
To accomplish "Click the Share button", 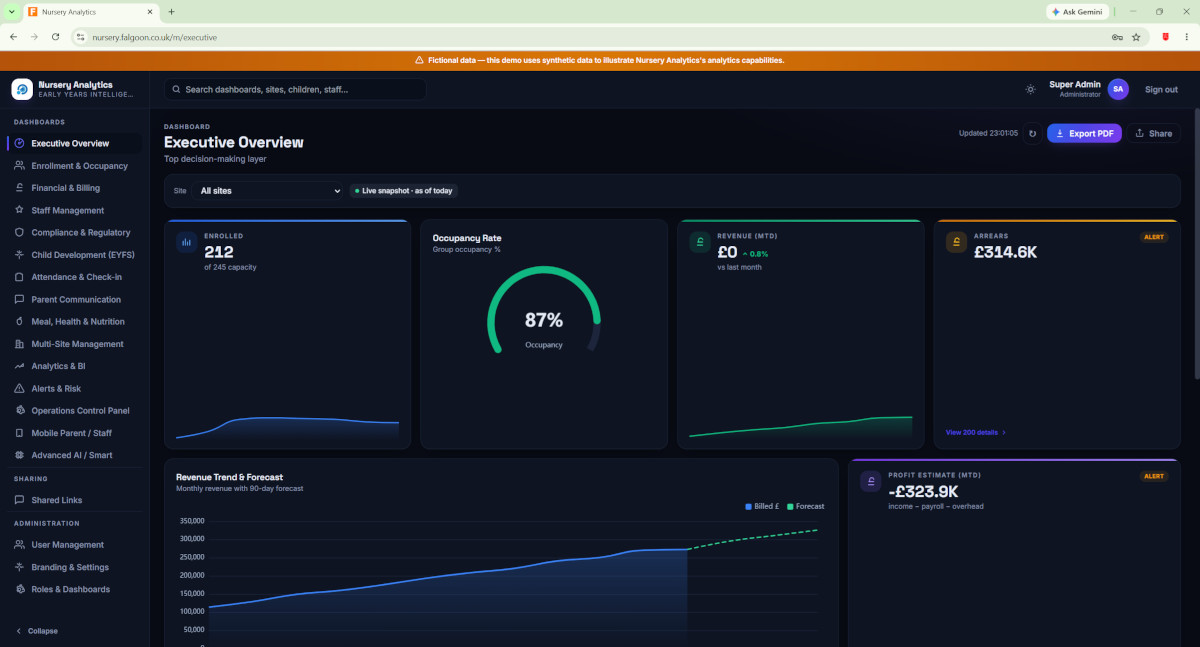I will coord(1153,133).
